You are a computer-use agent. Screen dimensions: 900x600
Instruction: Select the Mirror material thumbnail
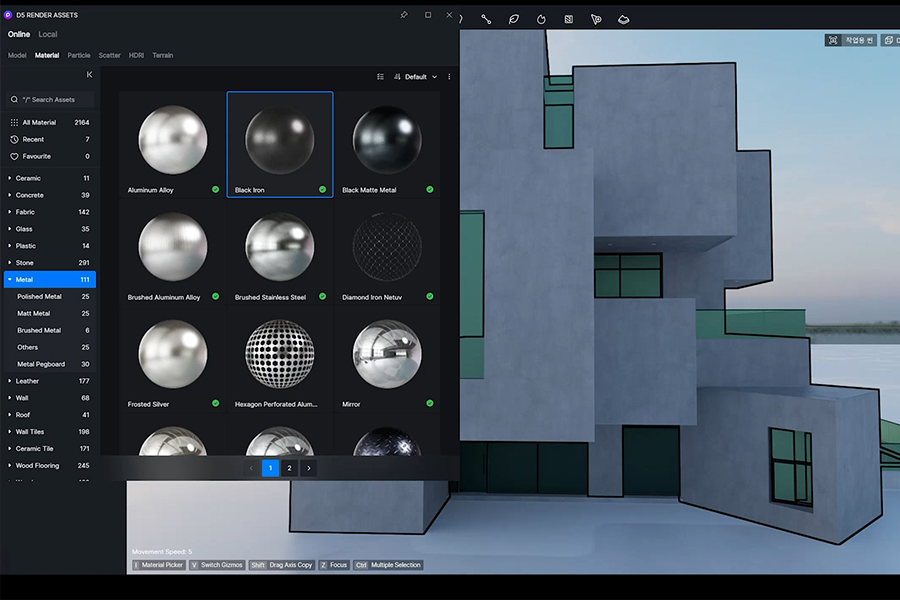pyautogui.click(x=387, y=354)
